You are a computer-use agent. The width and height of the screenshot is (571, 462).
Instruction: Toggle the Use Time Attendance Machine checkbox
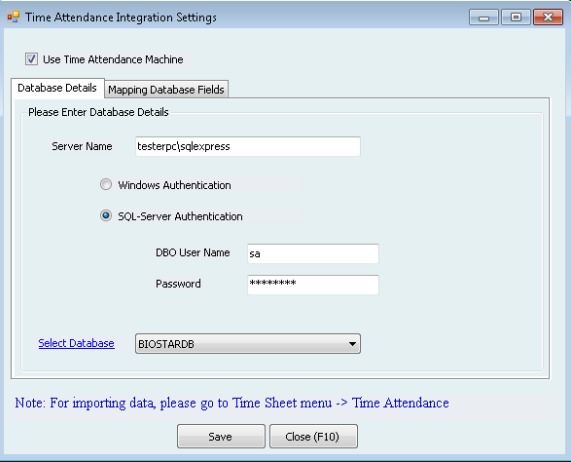point(31,59)
